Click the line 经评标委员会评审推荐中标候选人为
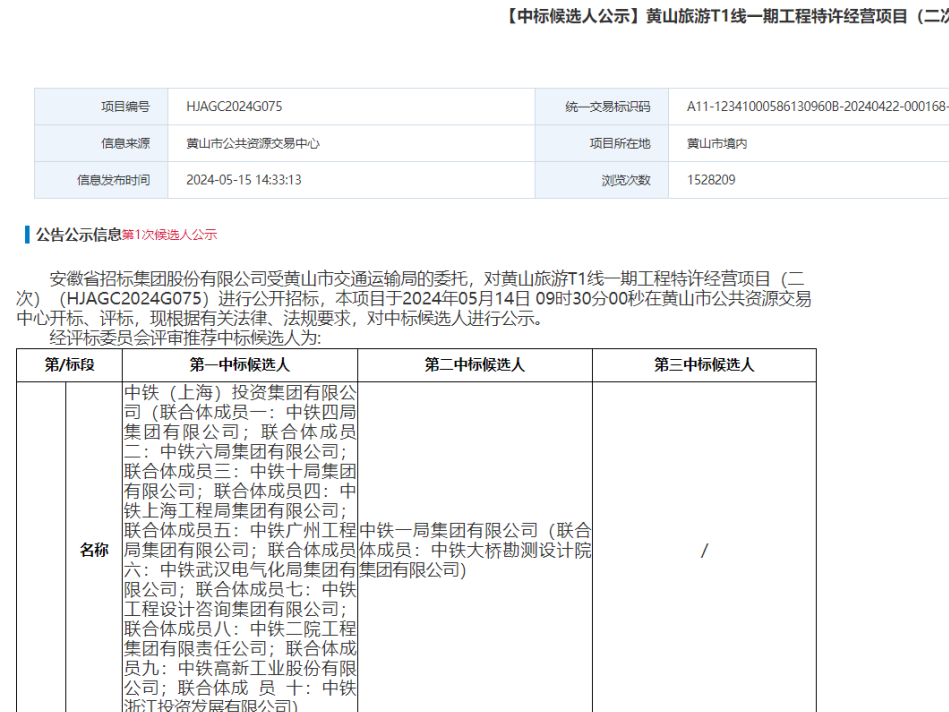The height and width of the screenshot is (712, 949). coord(185,338)
